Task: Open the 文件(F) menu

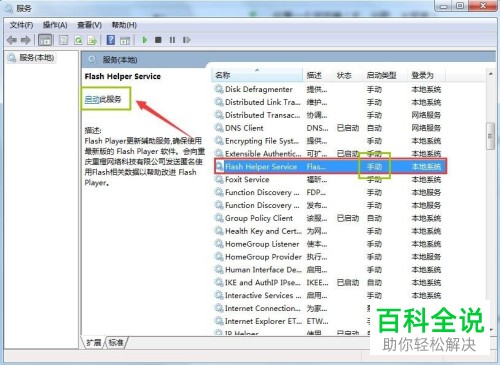Action: pos(21,25)
